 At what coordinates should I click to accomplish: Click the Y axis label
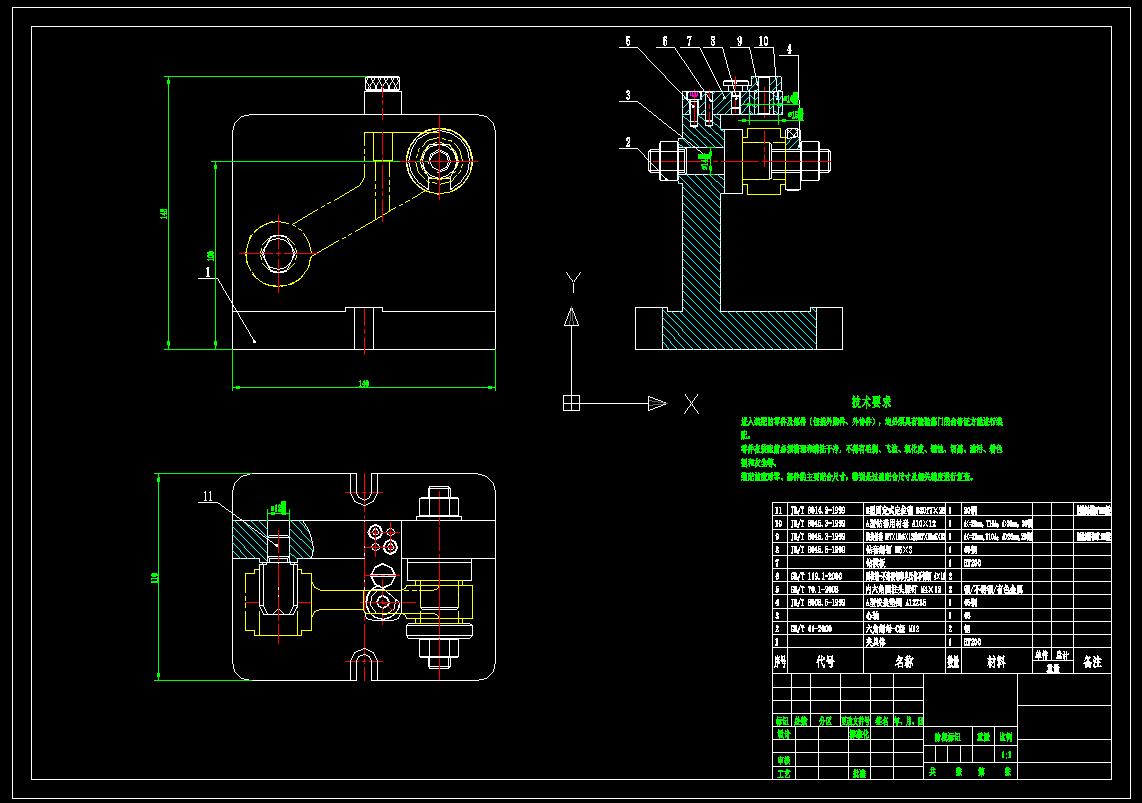(573, 282)
